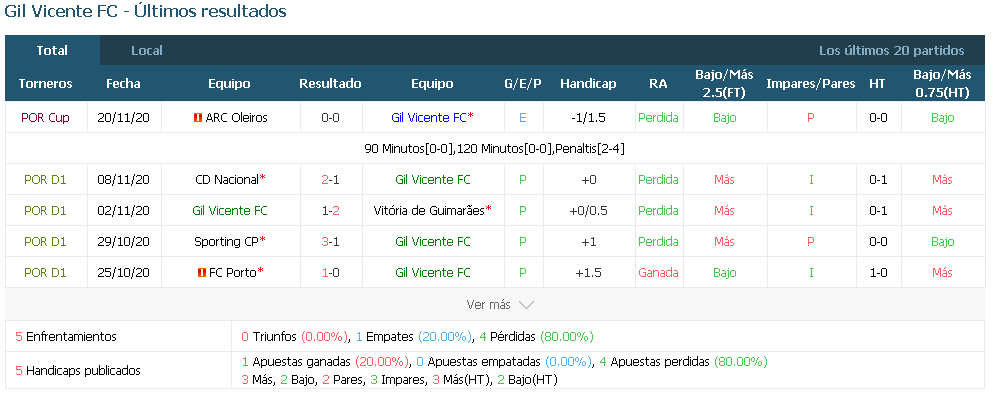
Task: Open the ARC Oleiros team link
Action: [236, 118]
